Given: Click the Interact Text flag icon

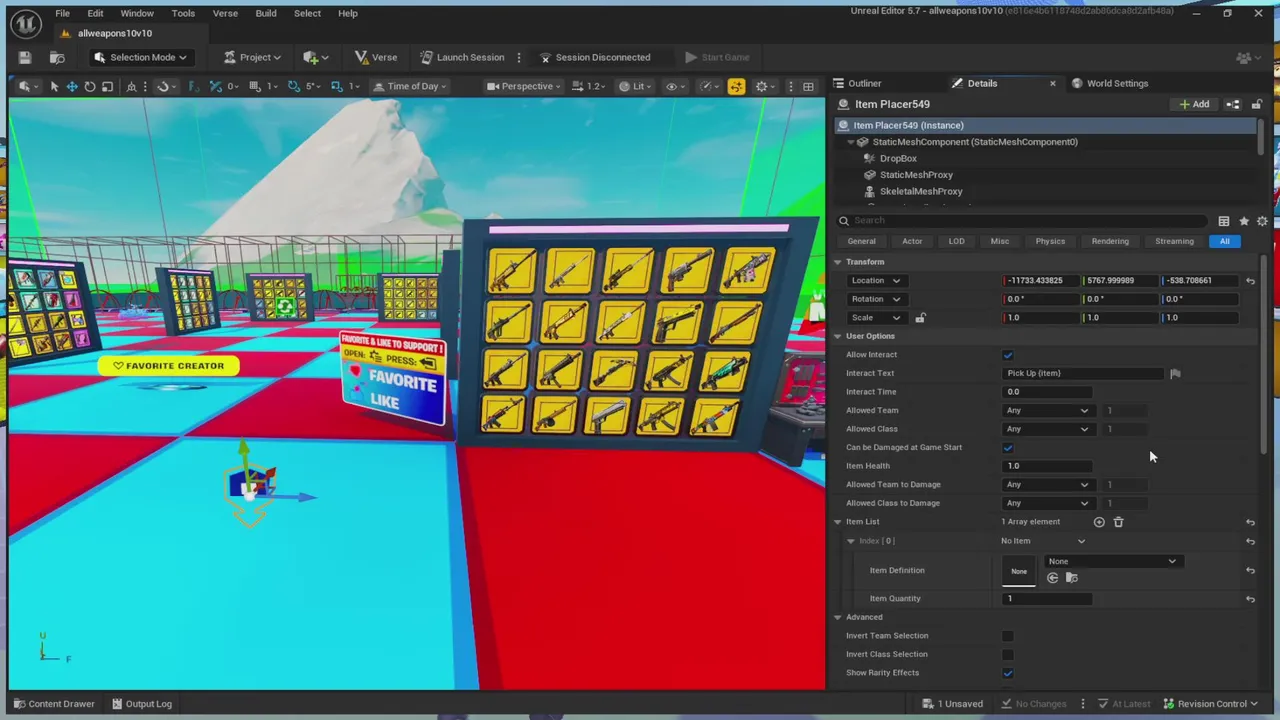Looking at the screenshot, I should tap(1176, 373).
